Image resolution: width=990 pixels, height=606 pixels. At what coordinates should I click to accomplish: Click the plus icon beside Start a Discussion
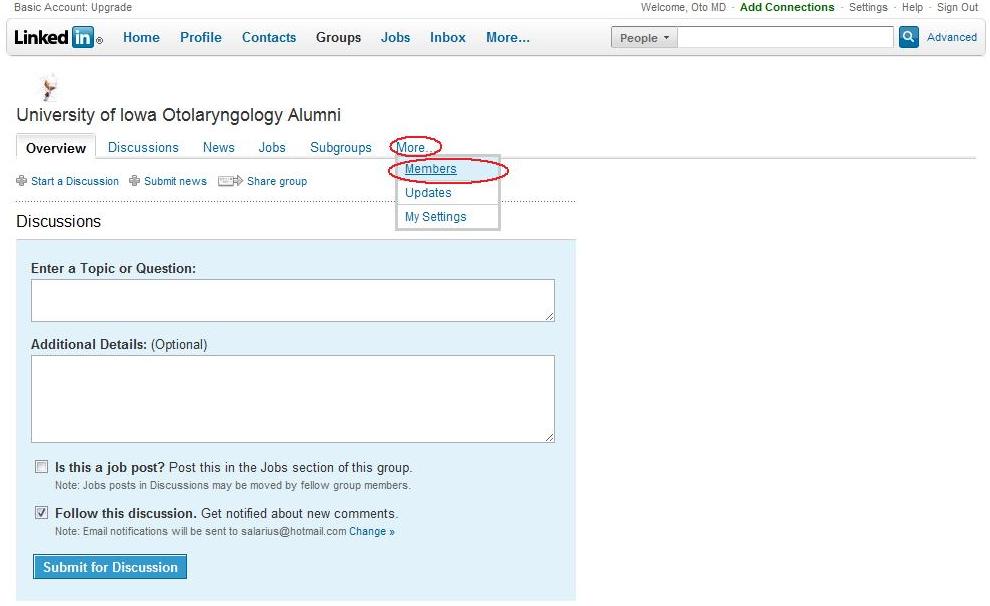point(21,181)
